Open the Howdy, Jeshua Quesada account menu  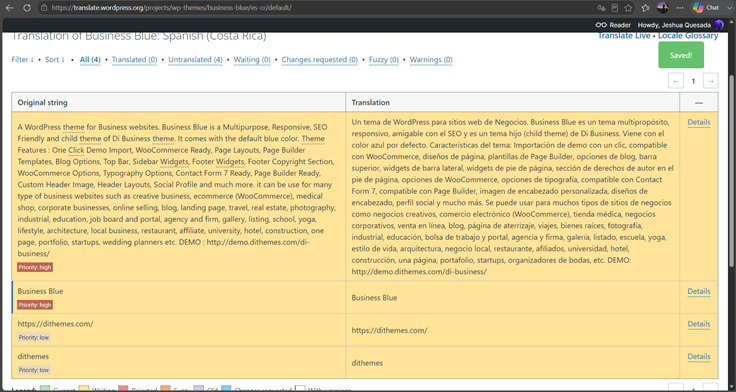(674, 25)
